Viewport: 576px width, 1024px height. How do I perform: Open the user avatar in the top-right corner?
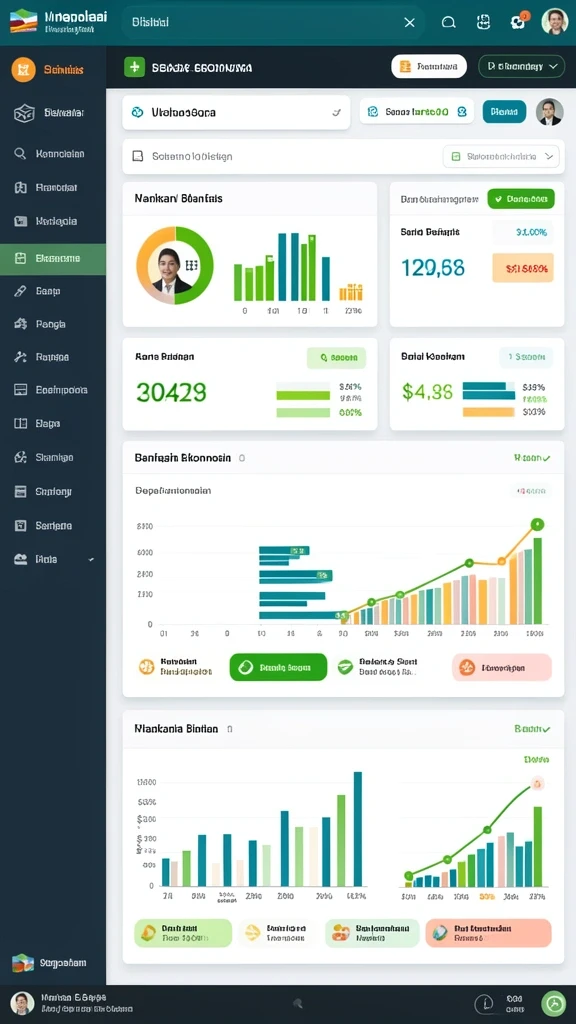pos(554,22)
